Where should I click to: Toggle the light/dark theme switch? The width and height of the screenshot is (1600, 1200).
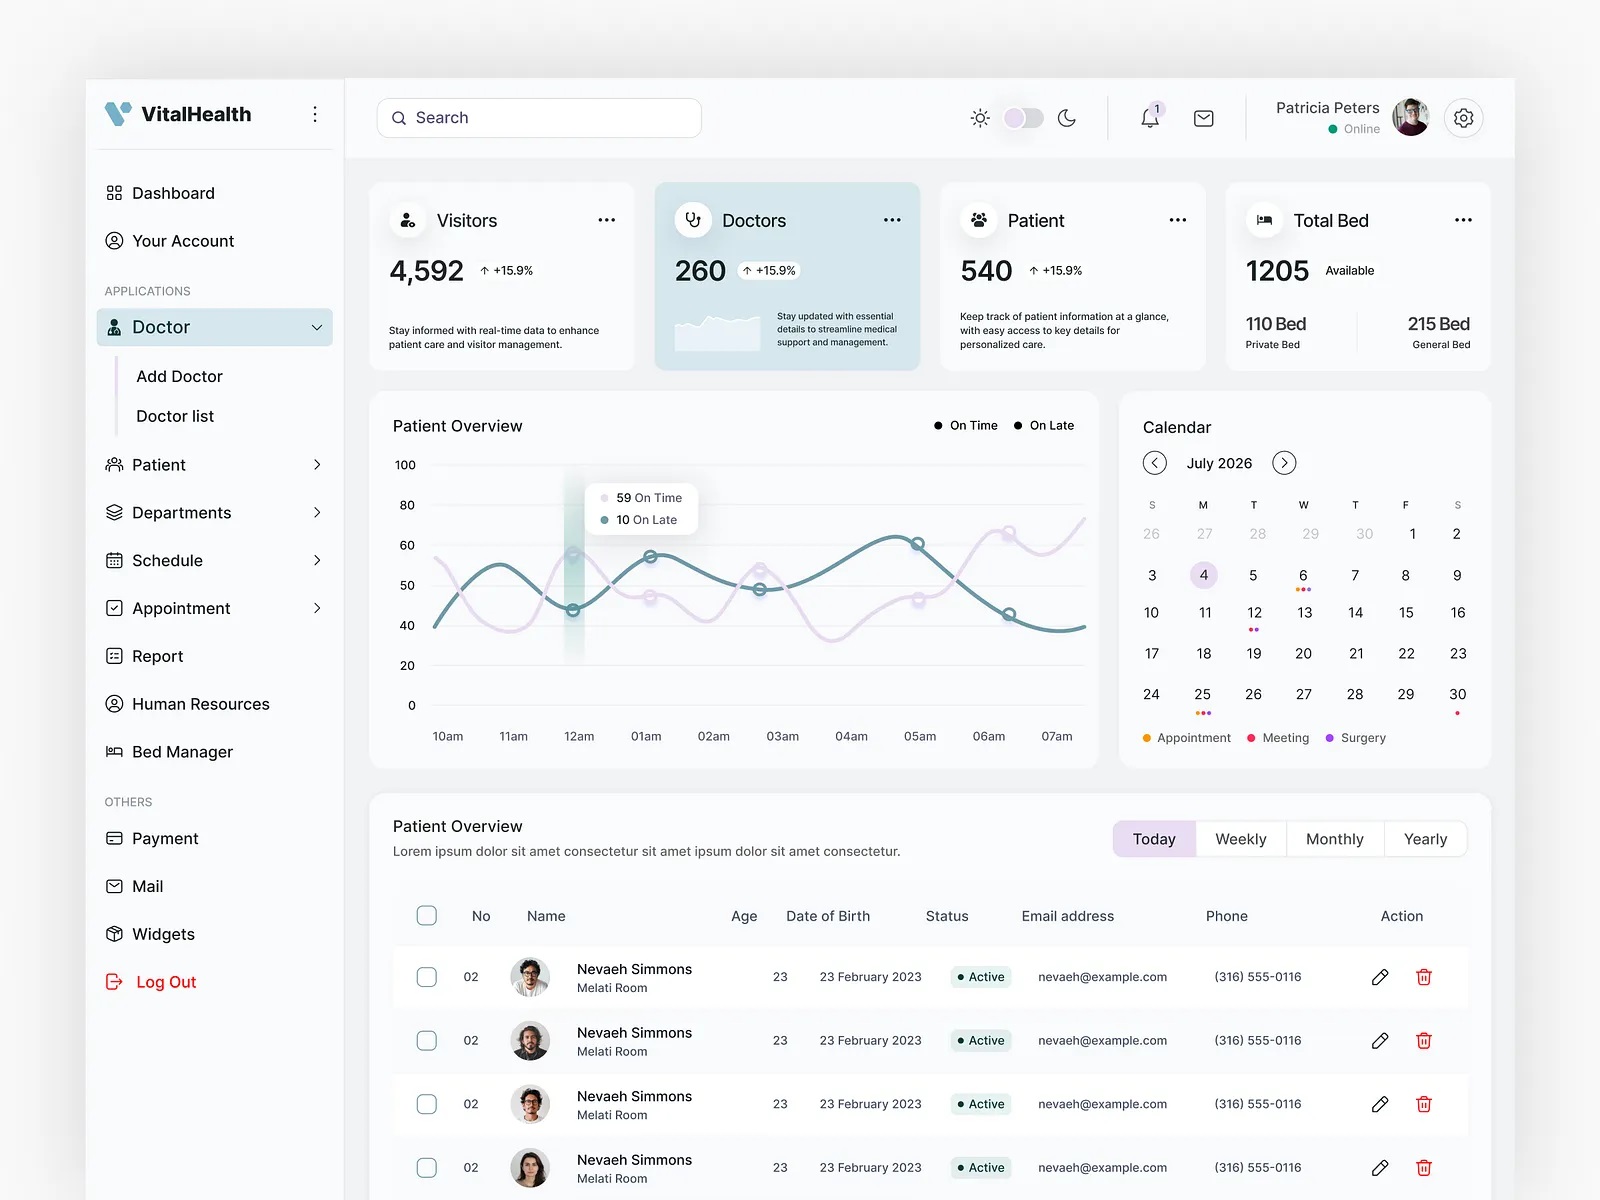[1023, 118]
